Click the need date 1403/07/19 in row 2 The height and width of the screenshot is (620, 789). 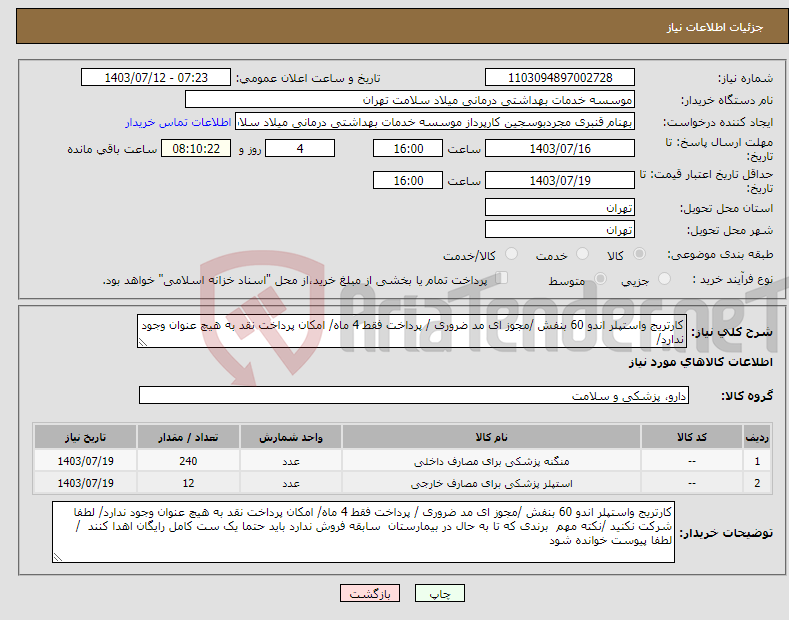85,483
